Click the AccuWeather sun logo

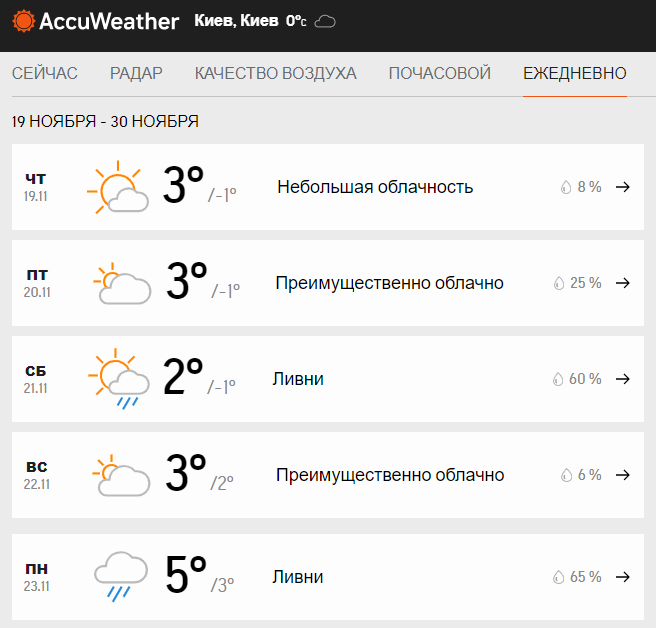pyautogui.click(x=22, y=21)
